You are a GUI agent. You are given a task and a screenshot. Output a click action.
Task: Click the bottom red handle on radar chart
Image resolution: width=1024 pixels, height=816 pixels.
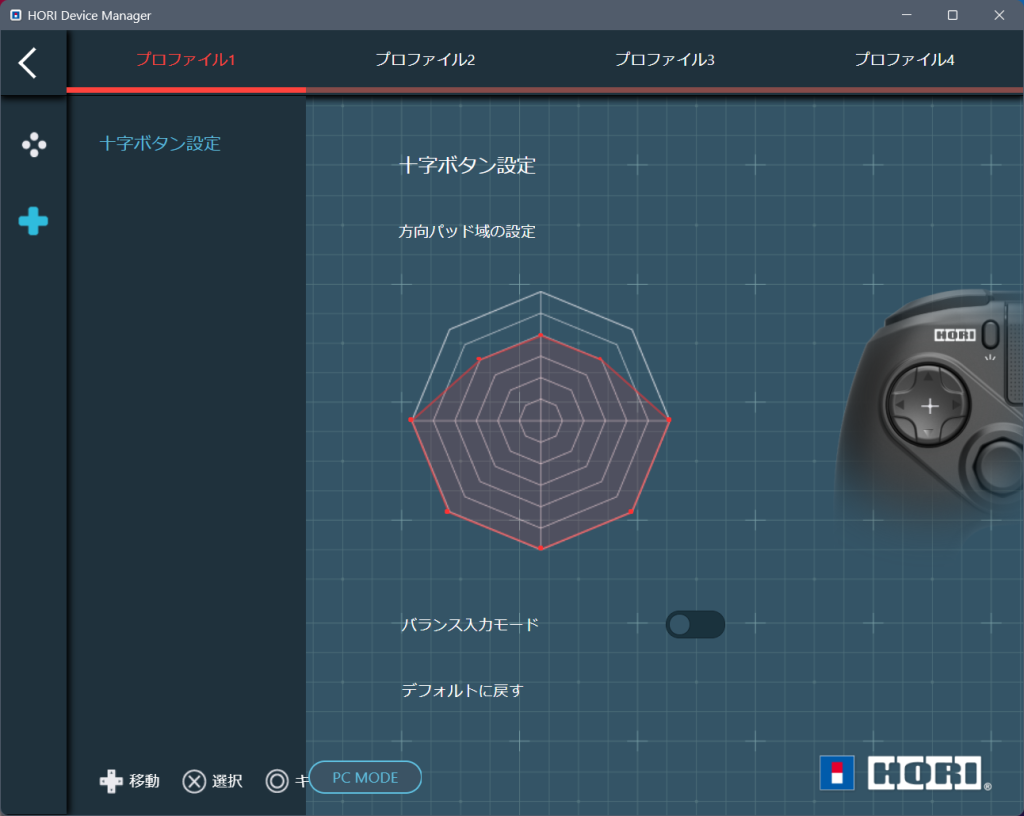541,548
